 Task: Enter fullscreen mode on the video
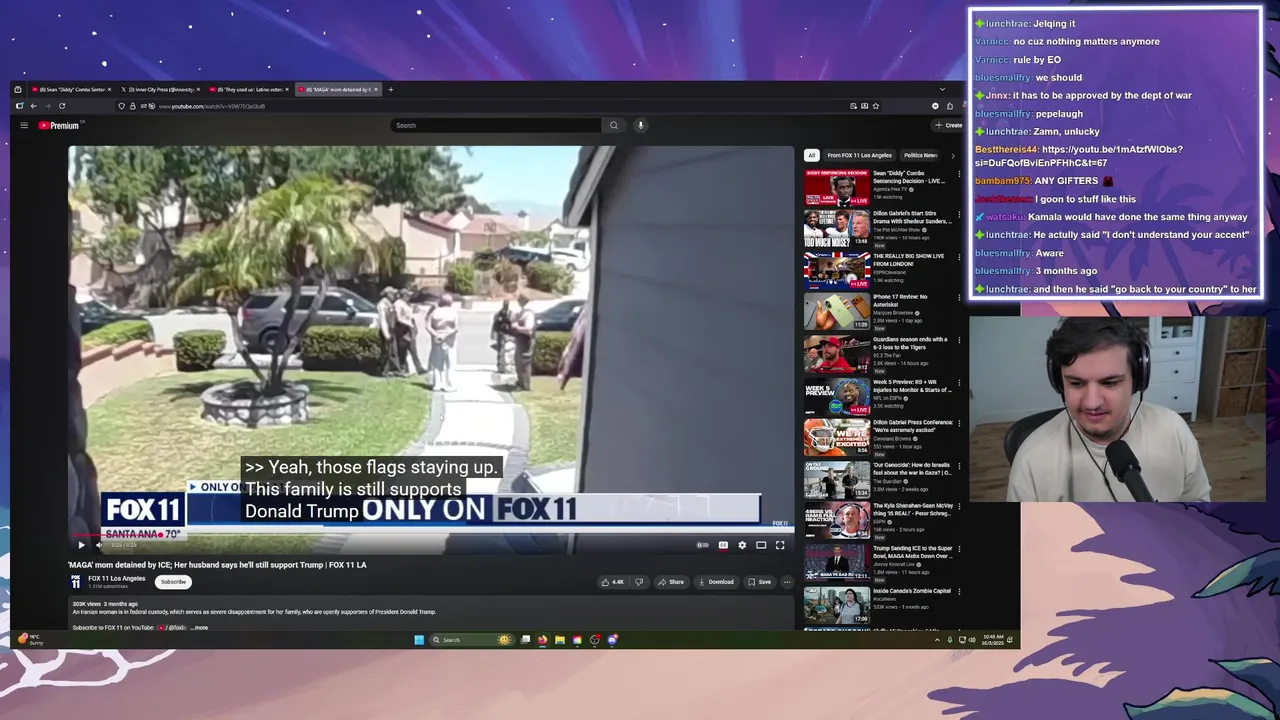pos(780,545)
